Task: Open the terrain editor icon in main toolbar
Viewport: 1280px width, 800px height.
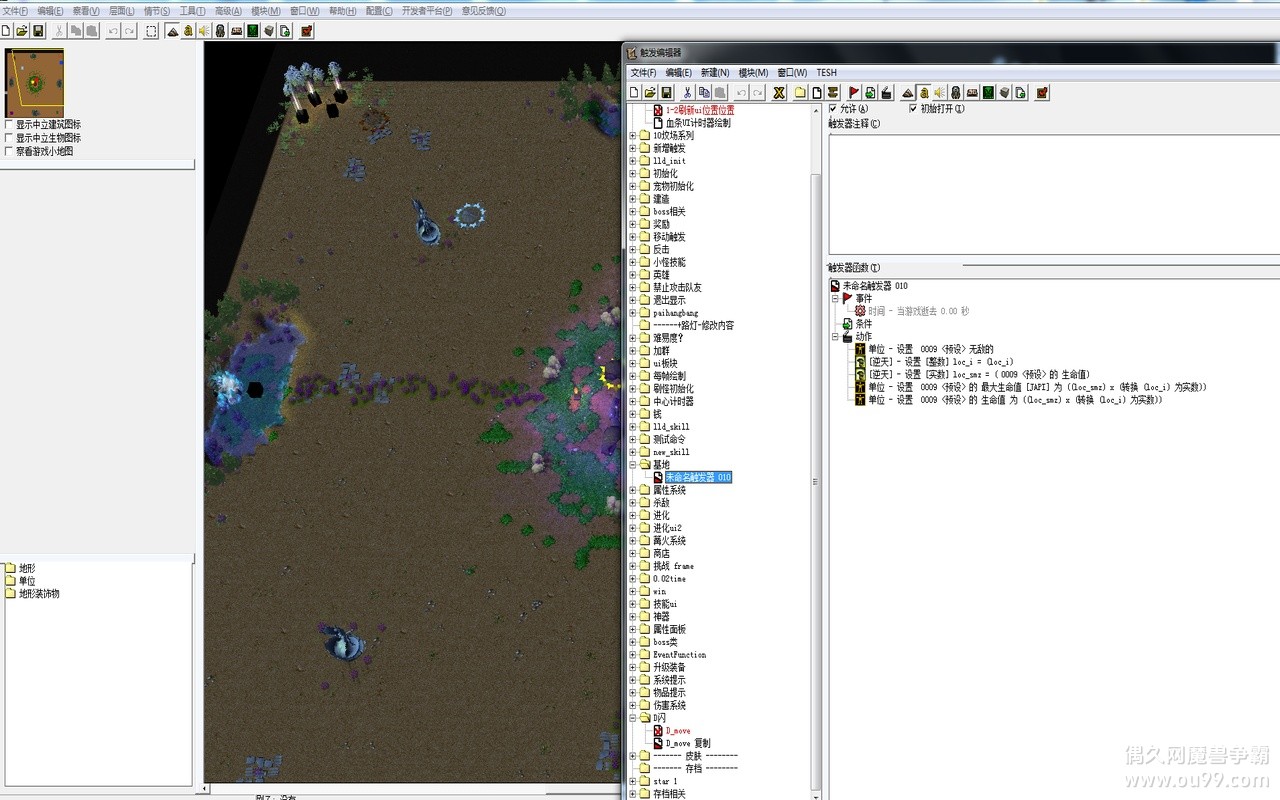Action: coord(172,31)
